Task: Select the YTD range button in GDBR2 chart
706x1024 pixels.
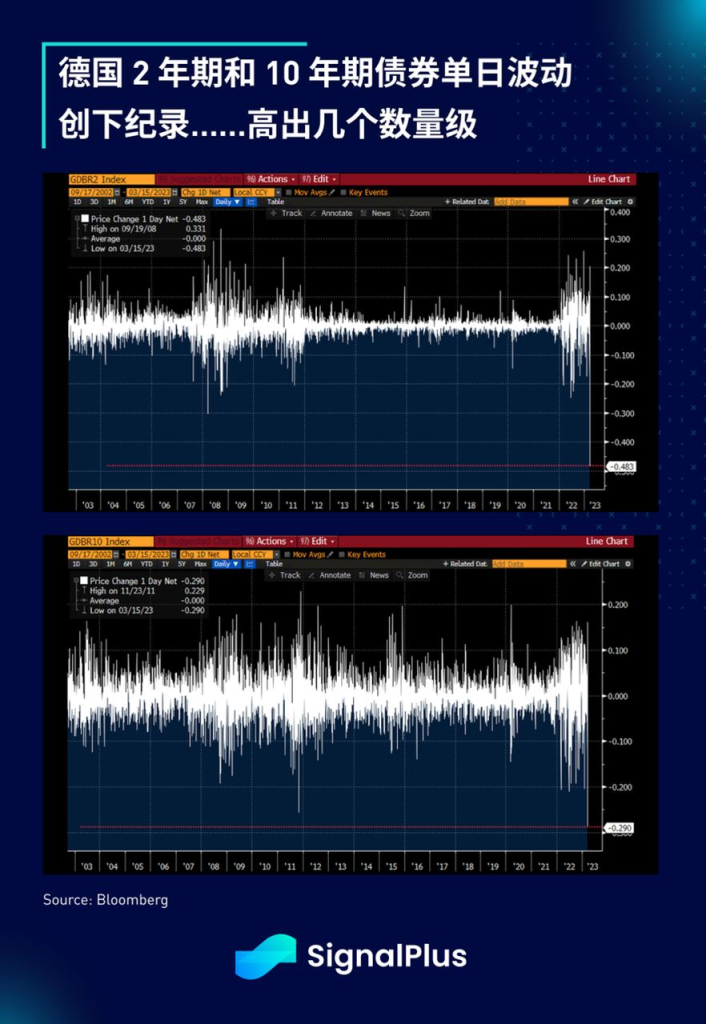Action: (148, 202)
